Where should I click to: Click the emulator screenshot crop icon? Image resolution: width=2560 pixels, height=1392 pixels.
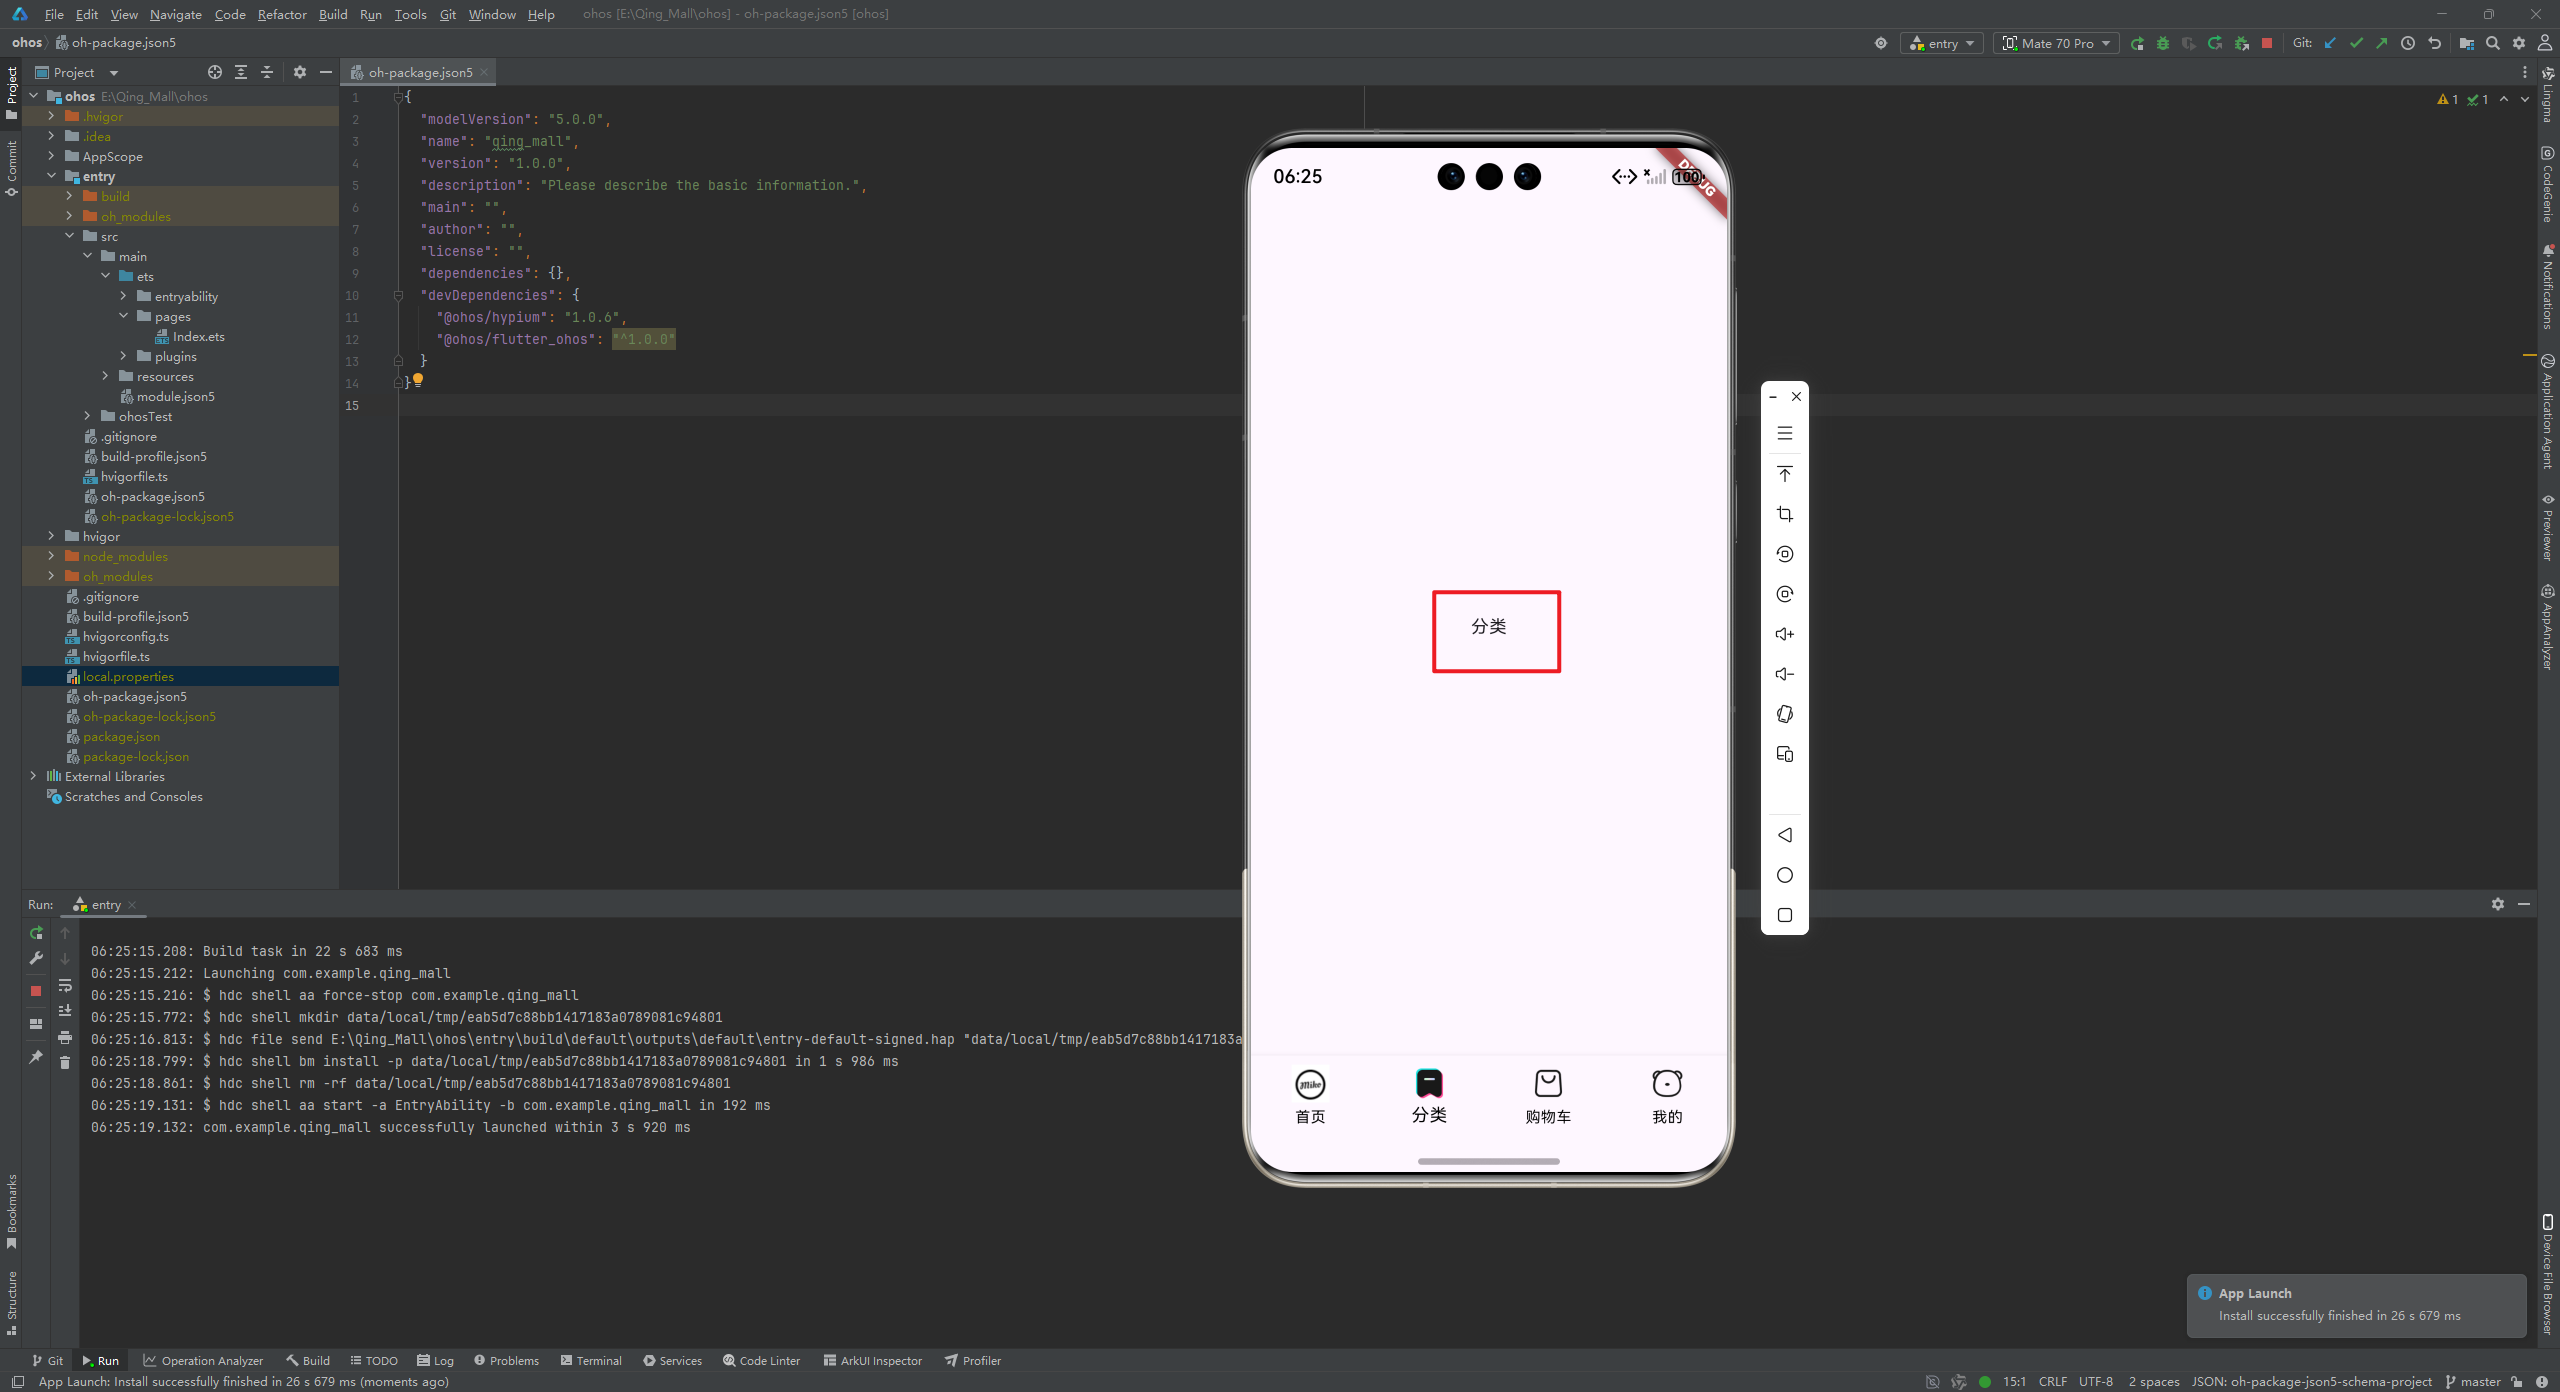point(1784,514)
